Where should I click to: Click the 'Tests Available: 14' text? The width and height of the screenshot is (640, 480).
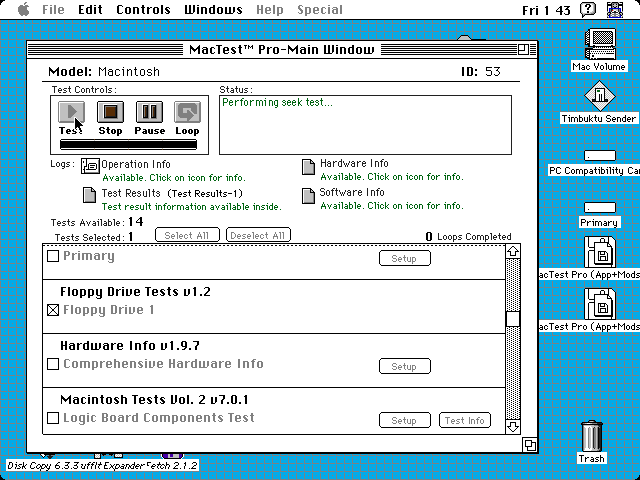(97, 222)
